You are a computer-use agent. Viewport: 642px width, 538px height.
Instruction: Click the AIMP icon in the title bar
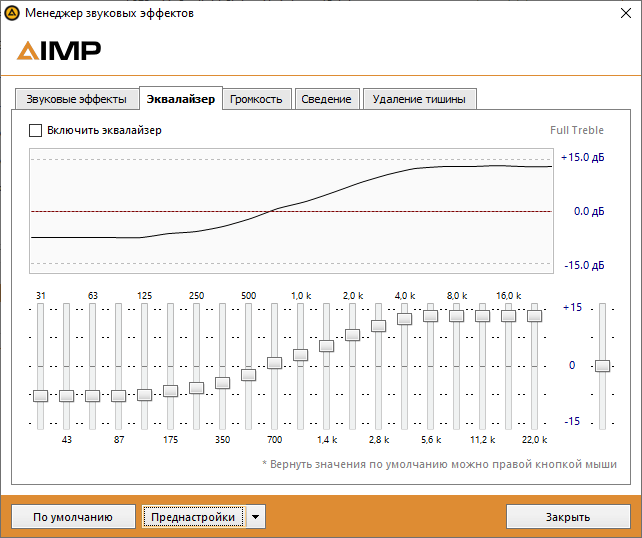tap(12, 13)
